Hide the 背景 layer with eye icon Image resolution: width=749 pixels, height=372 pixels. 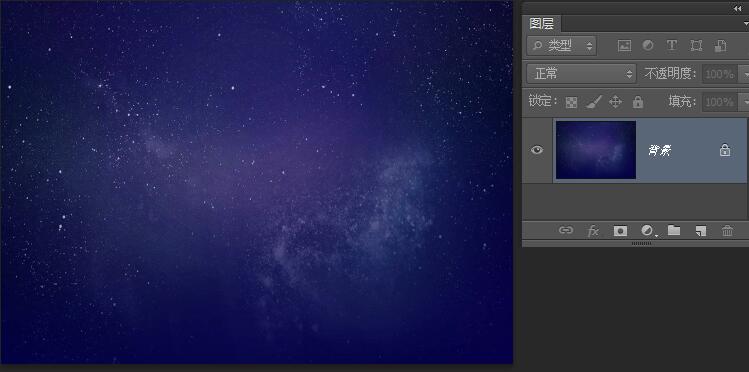click(x=537, y=150)
